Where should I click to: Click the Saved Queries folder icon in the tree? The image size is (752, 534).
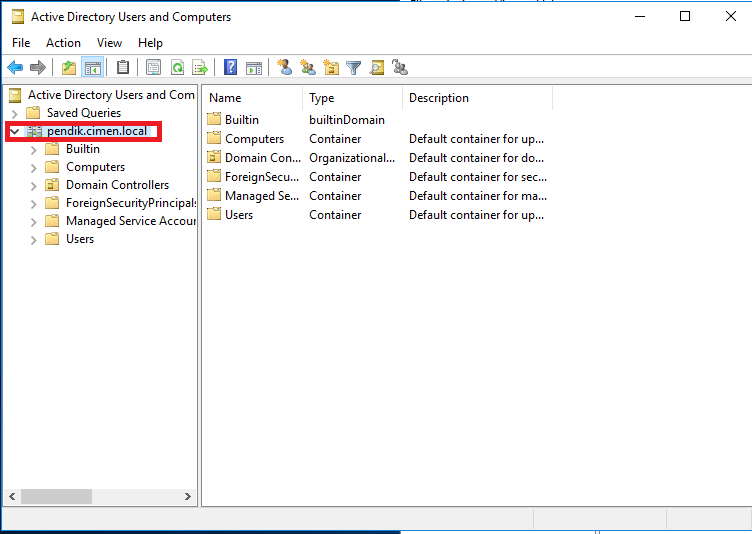[33, 113]
